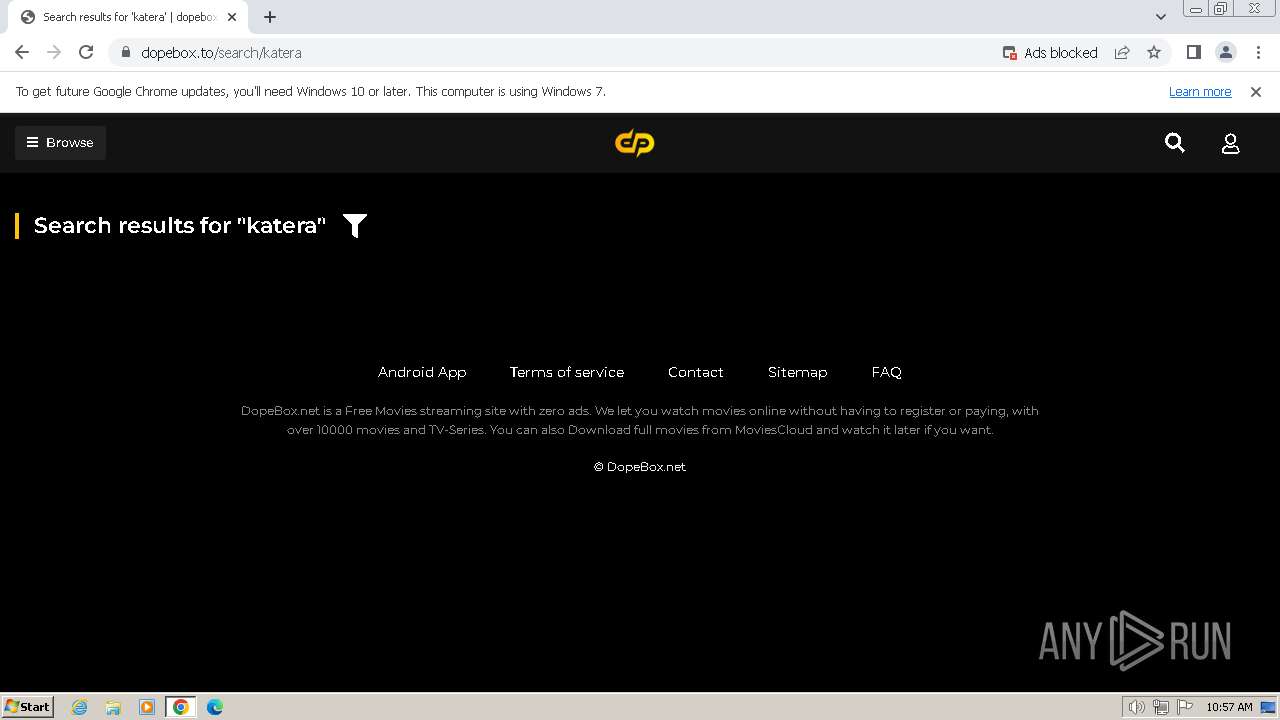Bookmark this page with the star icon
Screen dimensions: 1280x720
point(1154,53)
